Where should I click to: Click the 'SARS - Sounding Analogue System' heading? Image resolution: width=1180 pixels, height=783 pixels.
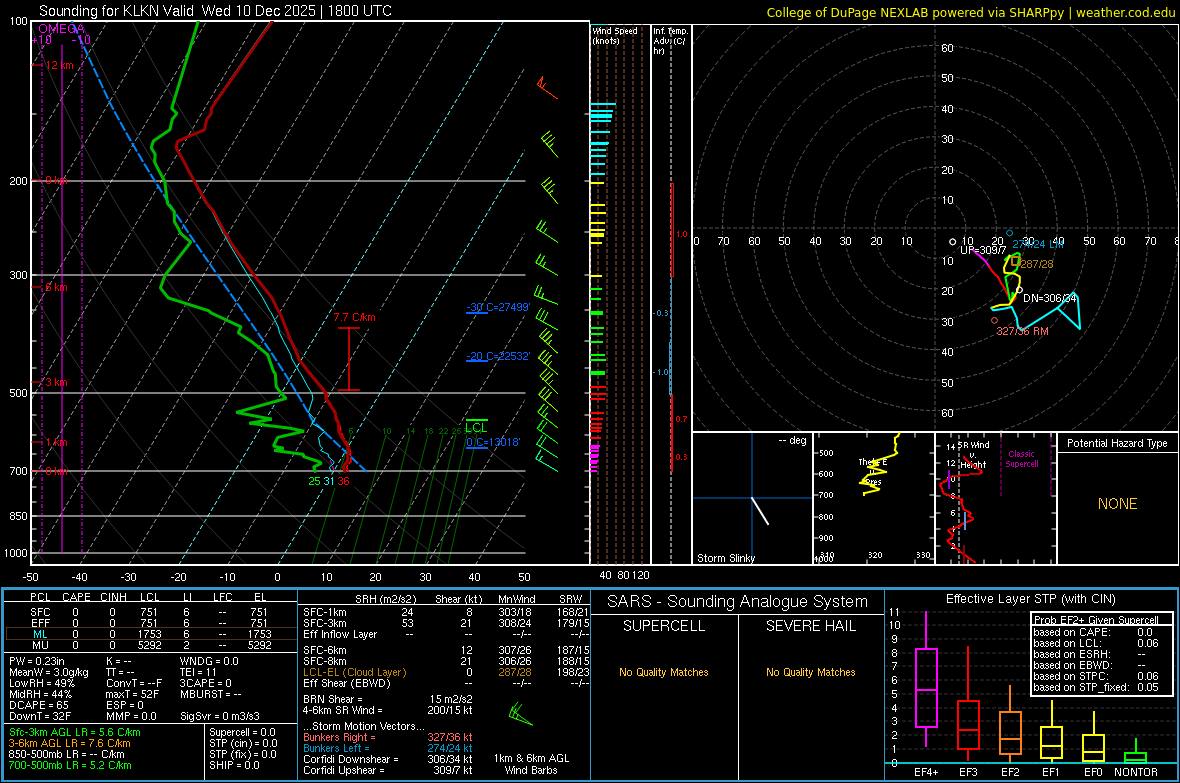coord(738,602)
